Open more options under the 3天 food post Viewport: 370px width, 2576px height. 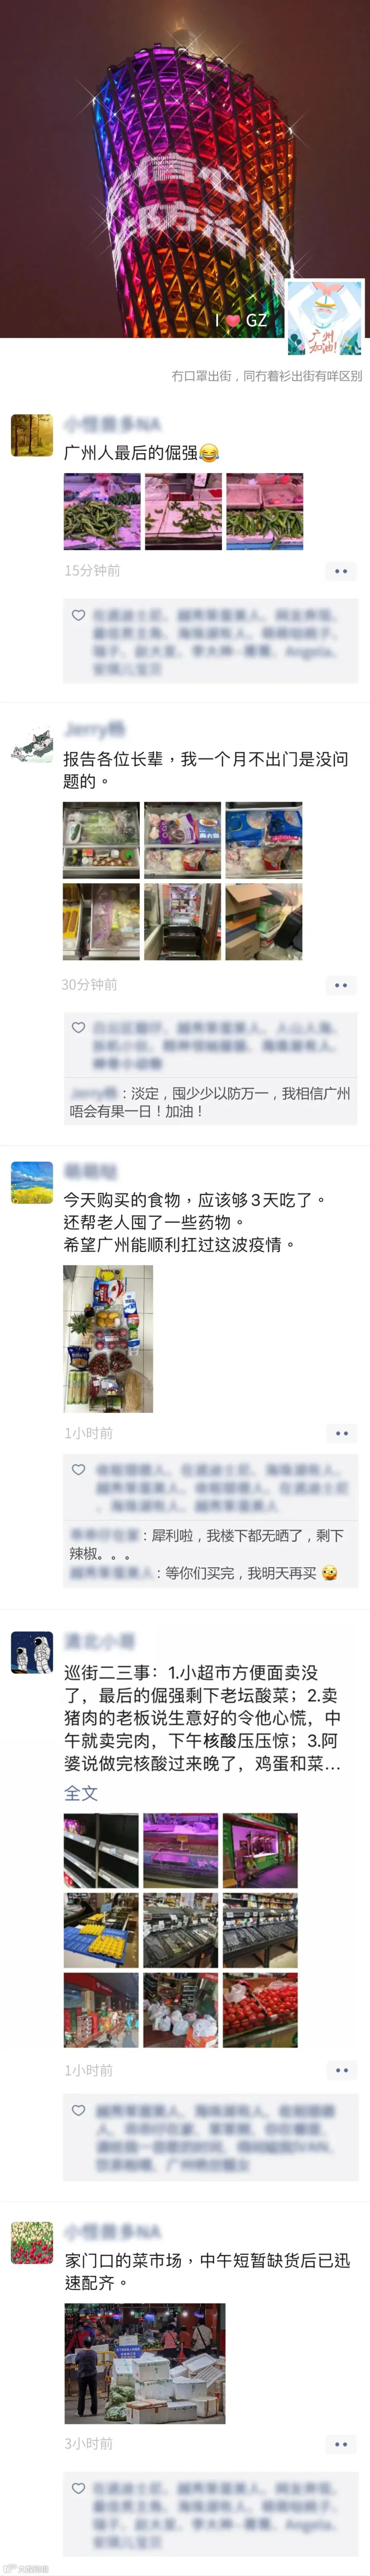pyautogui.click(x=341, y=1433)
